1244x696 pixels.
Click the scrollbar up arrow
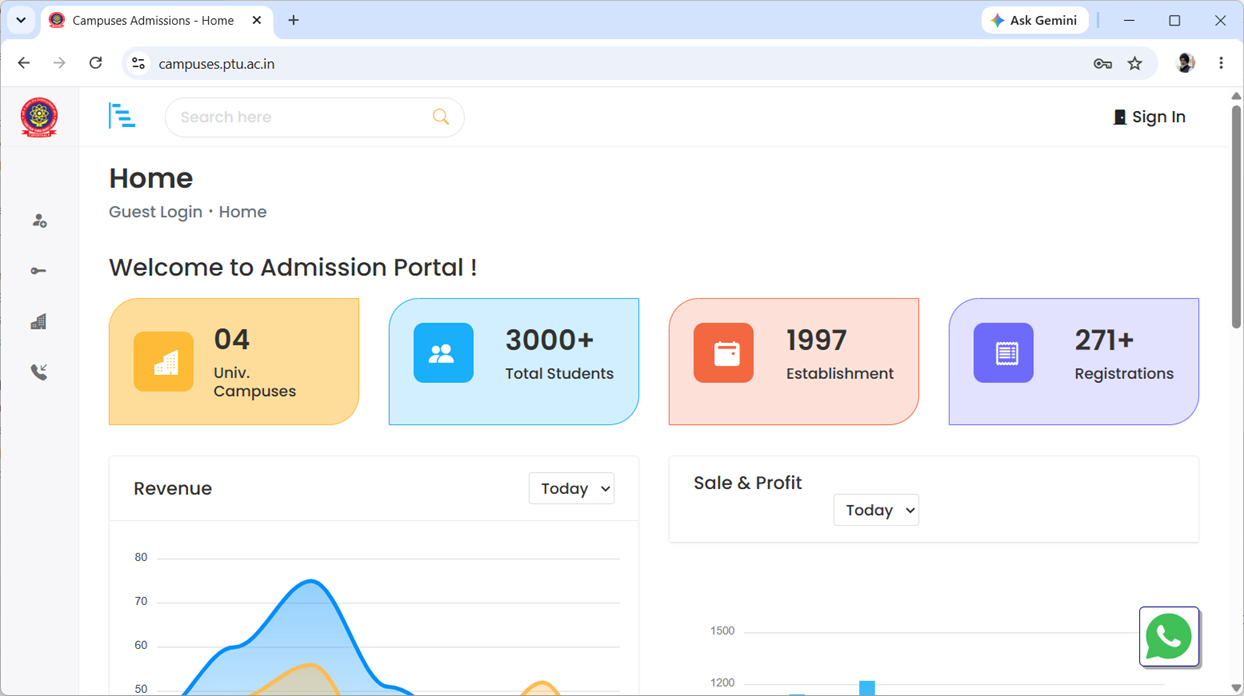(1236, 96)
